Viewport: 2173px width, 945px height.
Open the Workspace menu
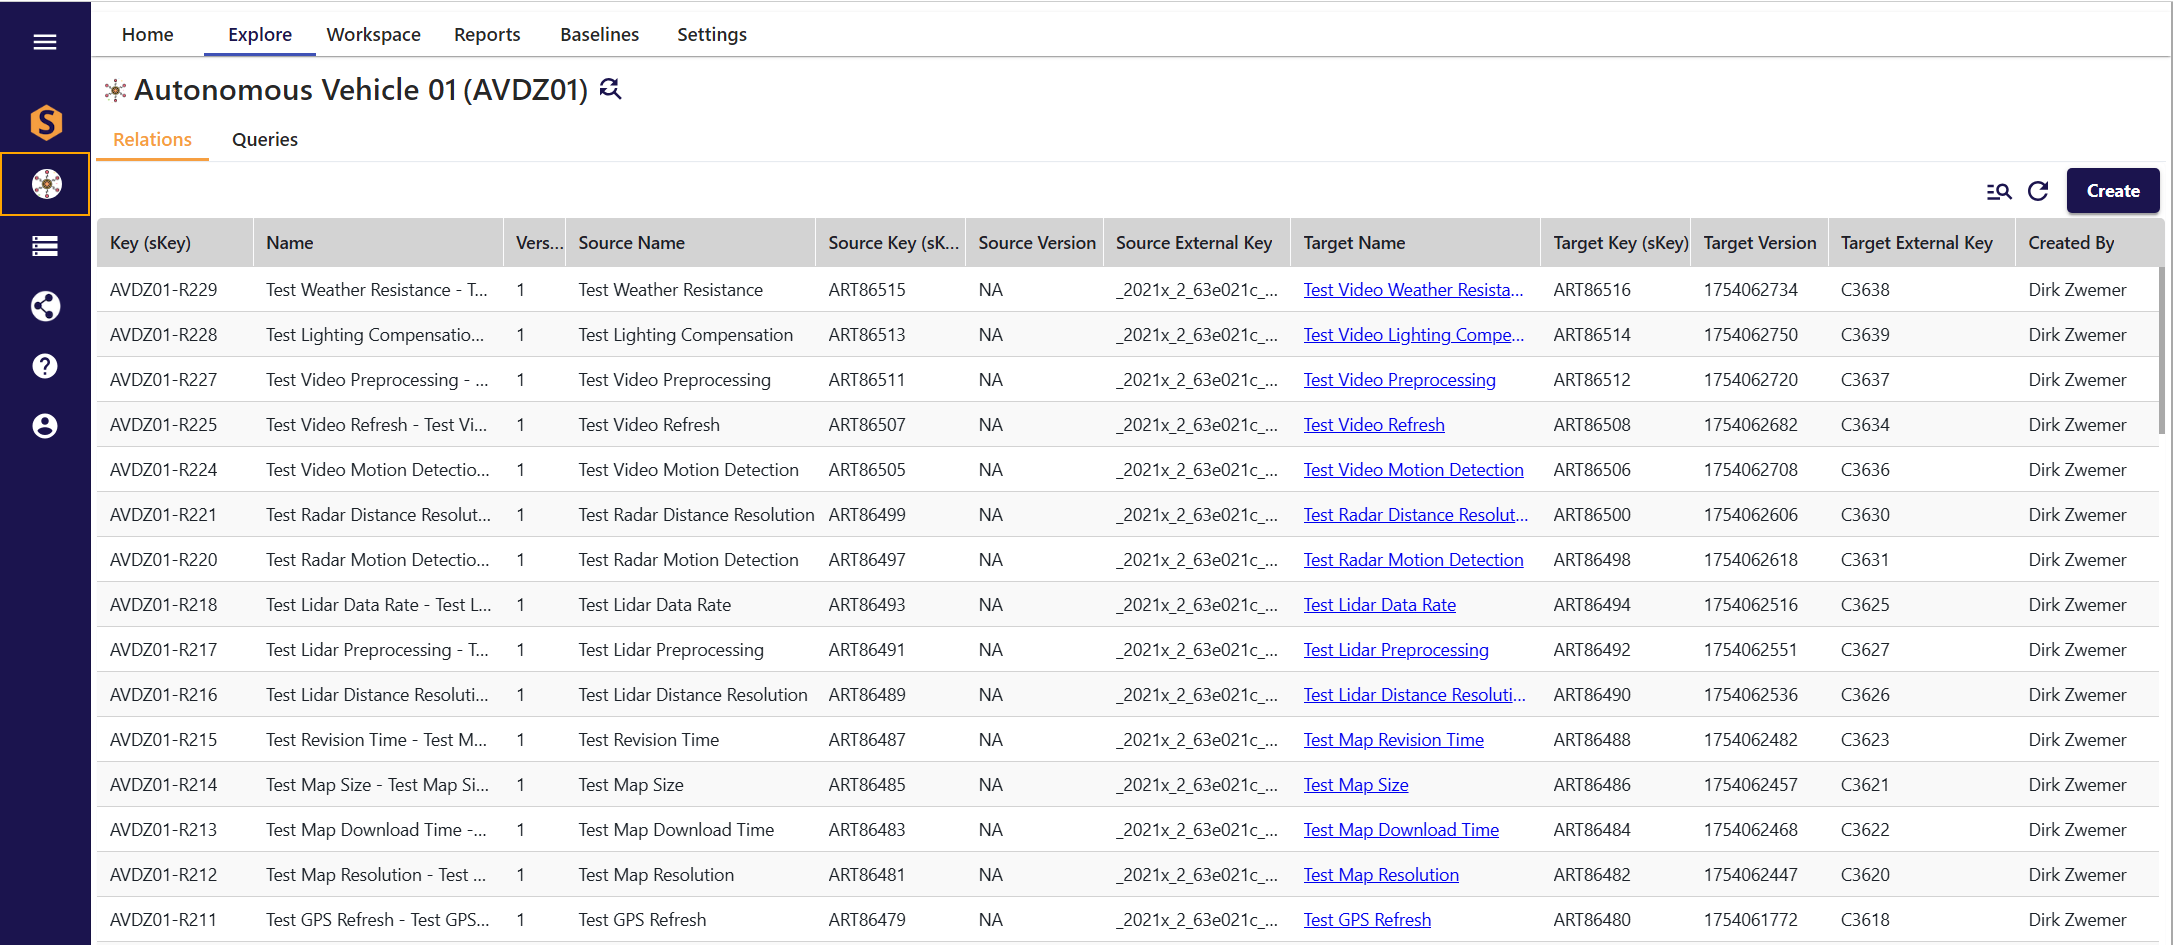[x=374, y=34]
